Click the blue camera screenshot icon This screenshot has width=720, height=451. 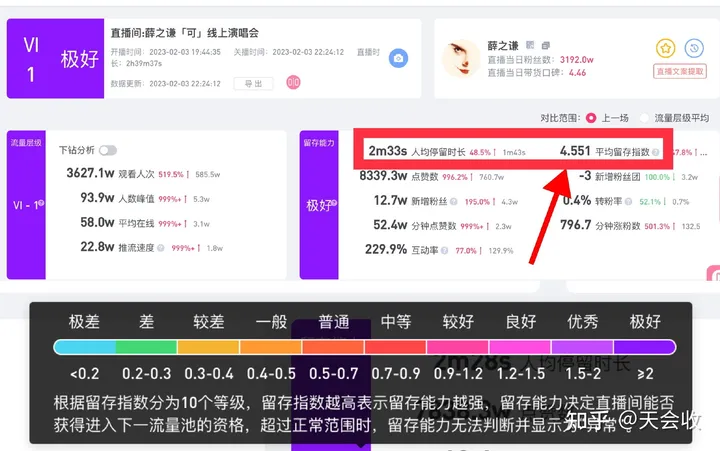pyautogui.click(x=397, y=58)
